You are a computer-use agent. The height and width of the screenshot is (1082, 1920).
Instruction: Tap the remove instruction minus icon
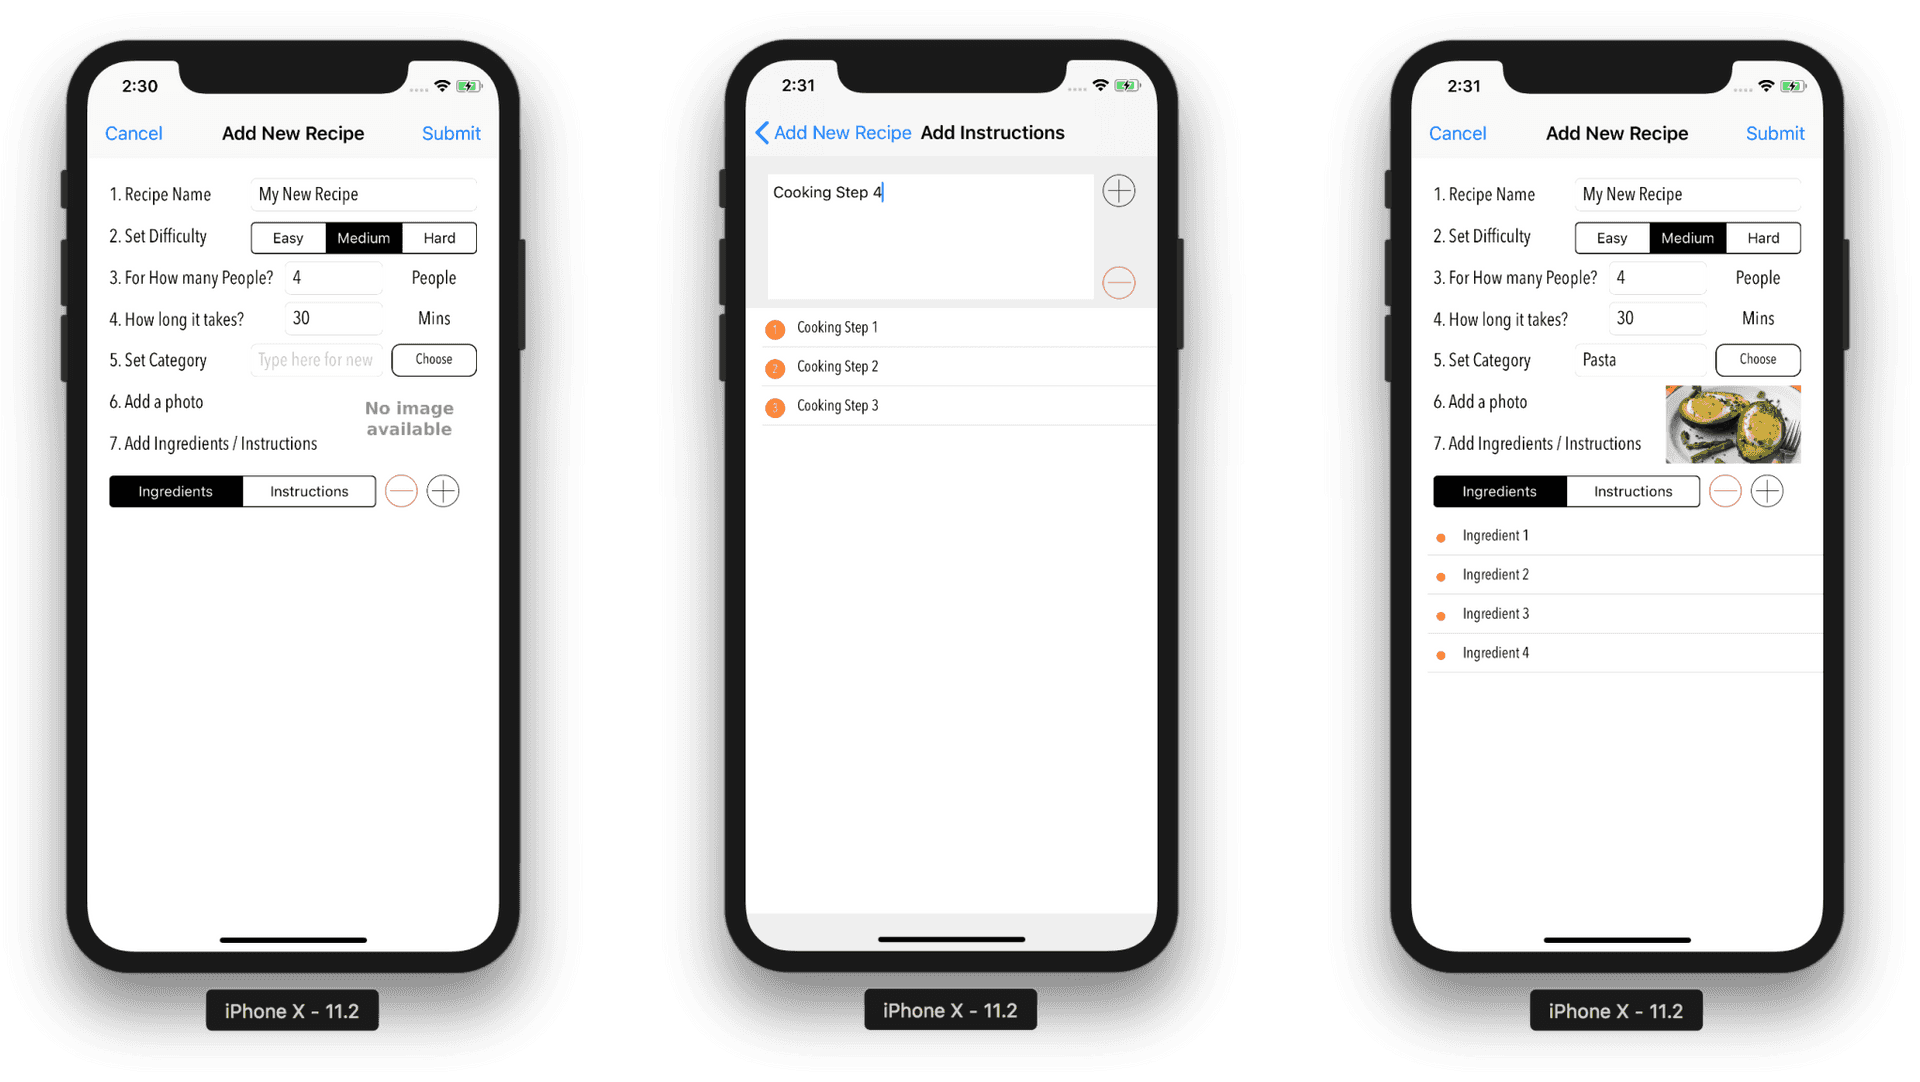click(x=1118, y=282)
